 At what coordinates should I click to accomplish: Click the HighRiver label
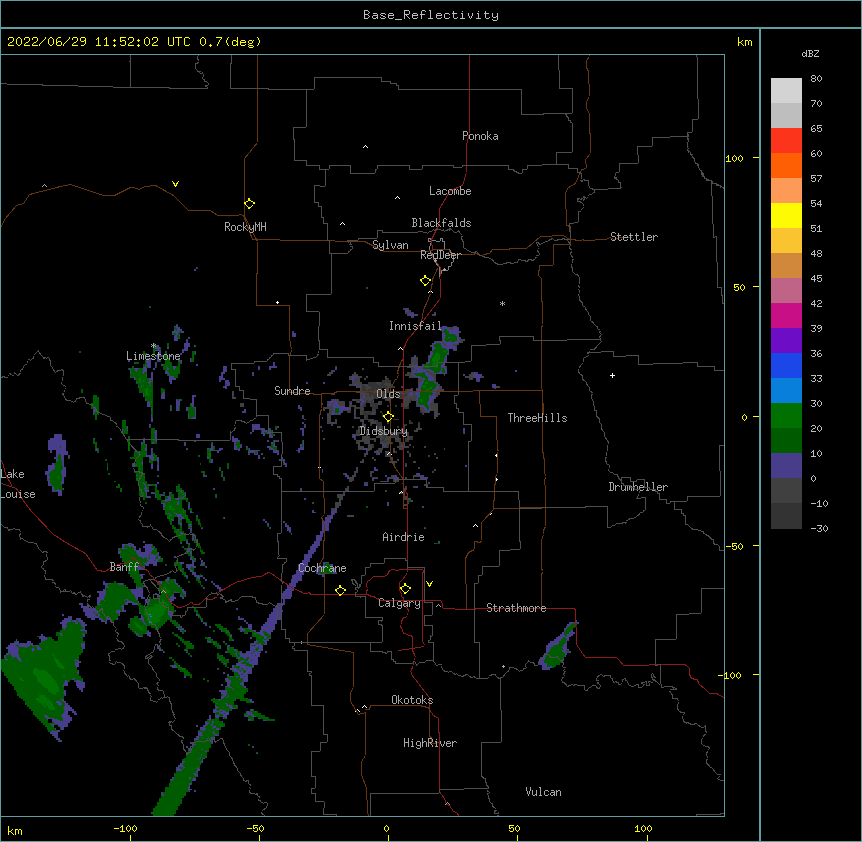coord(430,743)
